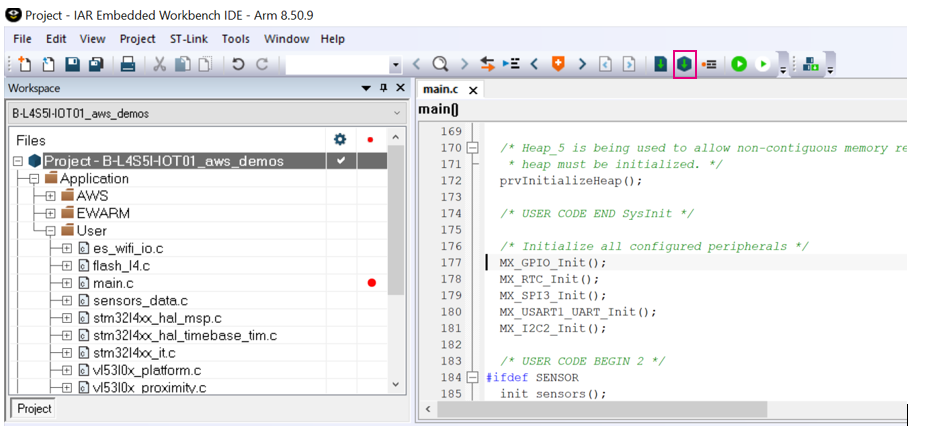
Task: Click the Navigate Forward page icon
Action: pyautogui.click(x=629, y=64)
